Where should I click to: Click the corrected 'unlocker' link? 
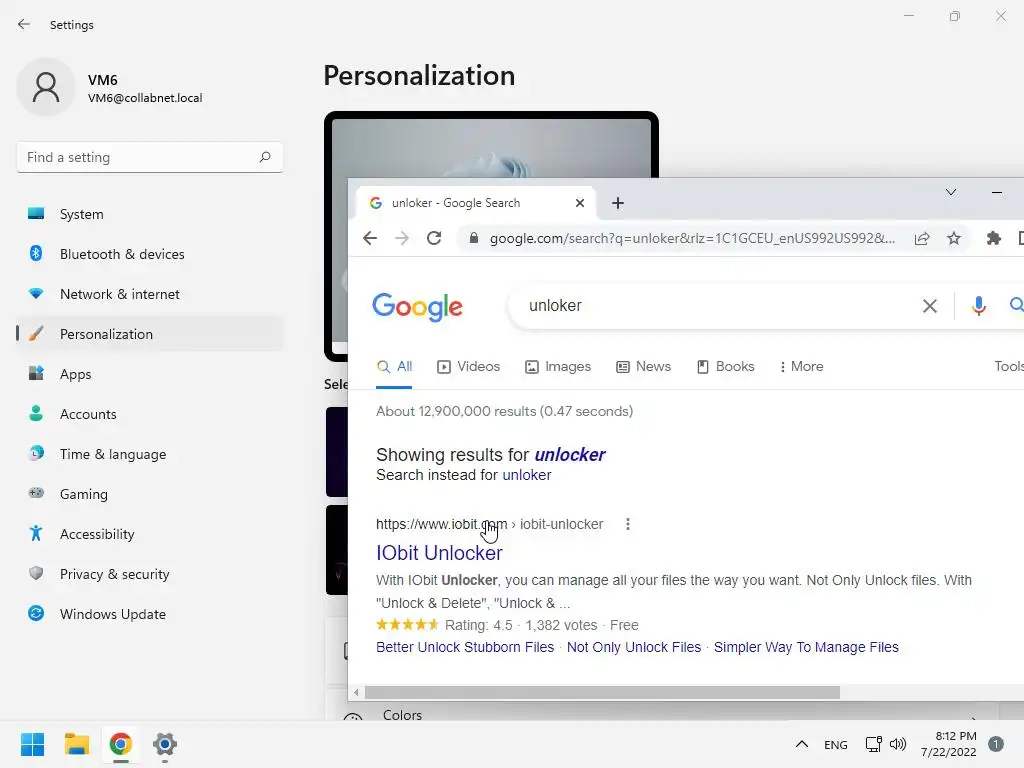pyautogui.click(x=569, y=455)
